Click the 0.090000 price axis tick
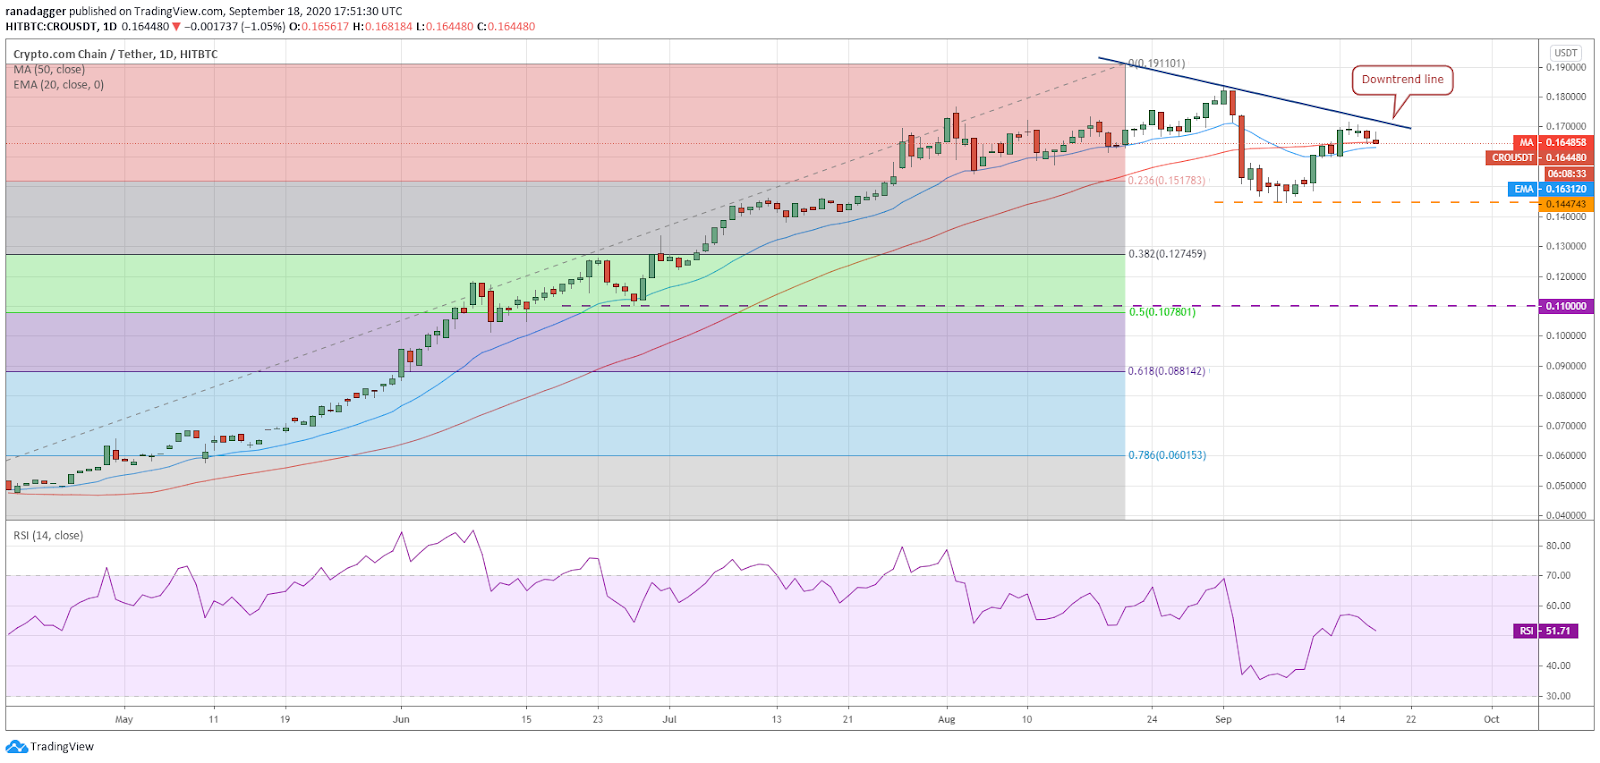 coord(1566,366)
